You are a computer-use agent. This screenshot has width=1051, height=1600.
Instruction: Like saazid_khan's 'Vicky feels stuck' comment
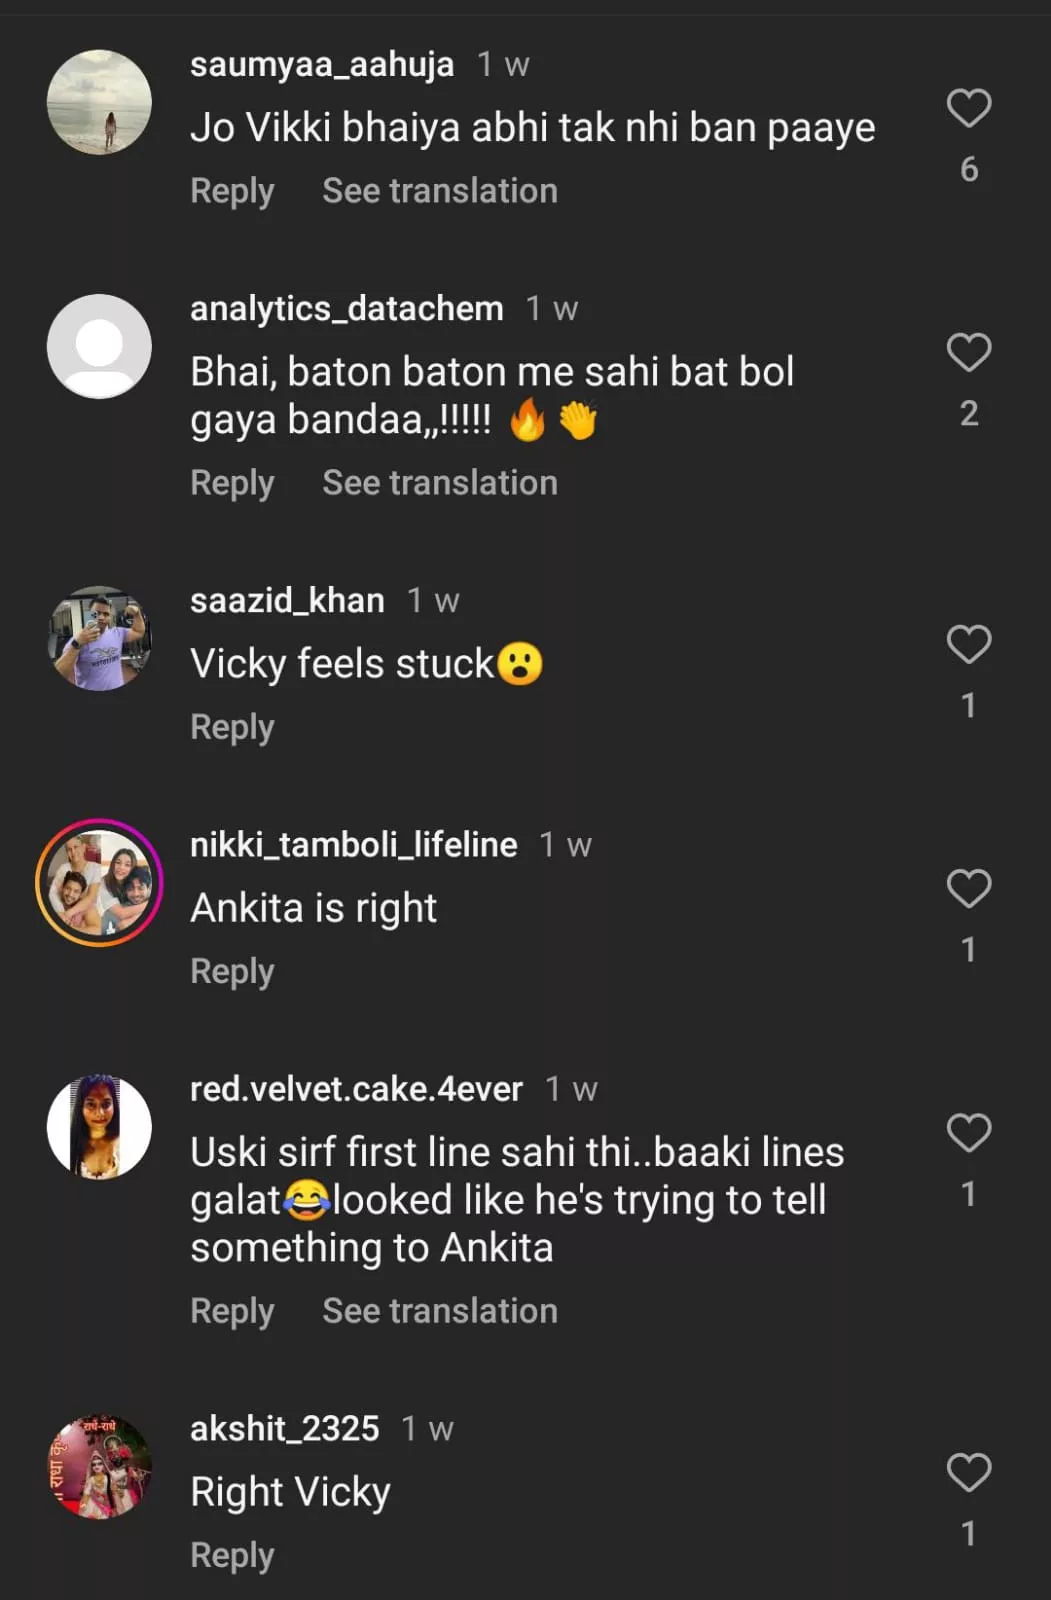click(x=968, y=644)
